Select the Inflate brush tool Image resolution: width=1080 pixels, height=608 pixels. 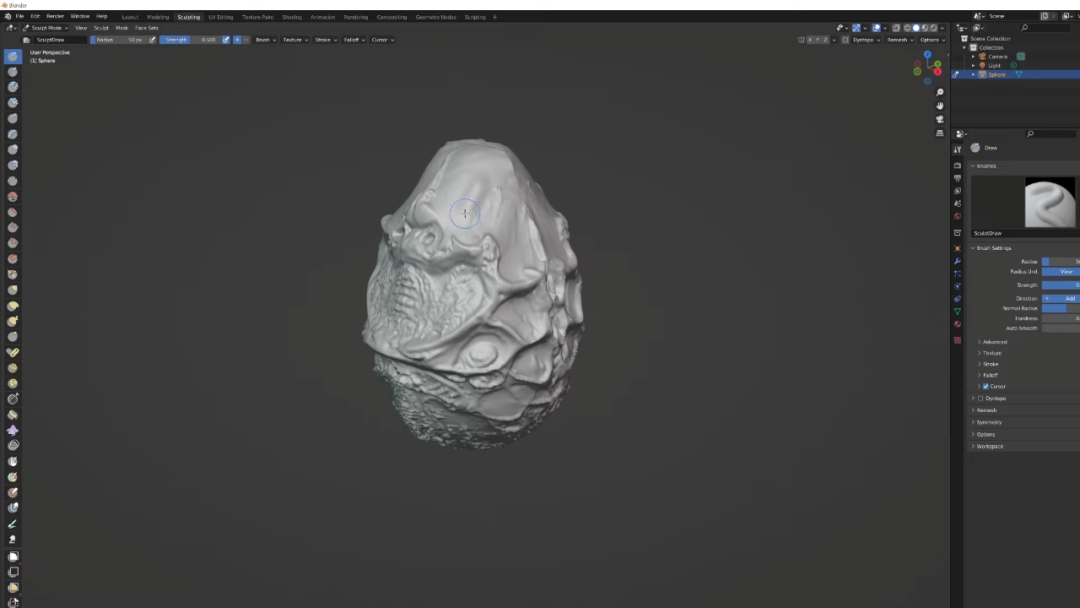coord(12,150)
